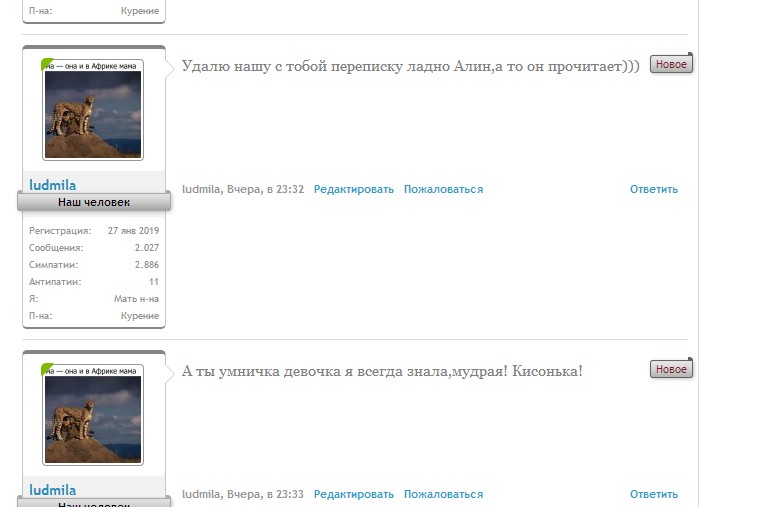Click the registration date 27 янв 2019

[x=134, y=230]
